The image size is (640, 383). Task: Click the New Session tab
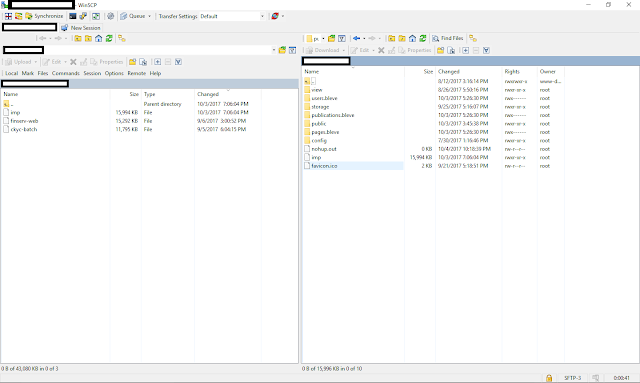(81, 28)
